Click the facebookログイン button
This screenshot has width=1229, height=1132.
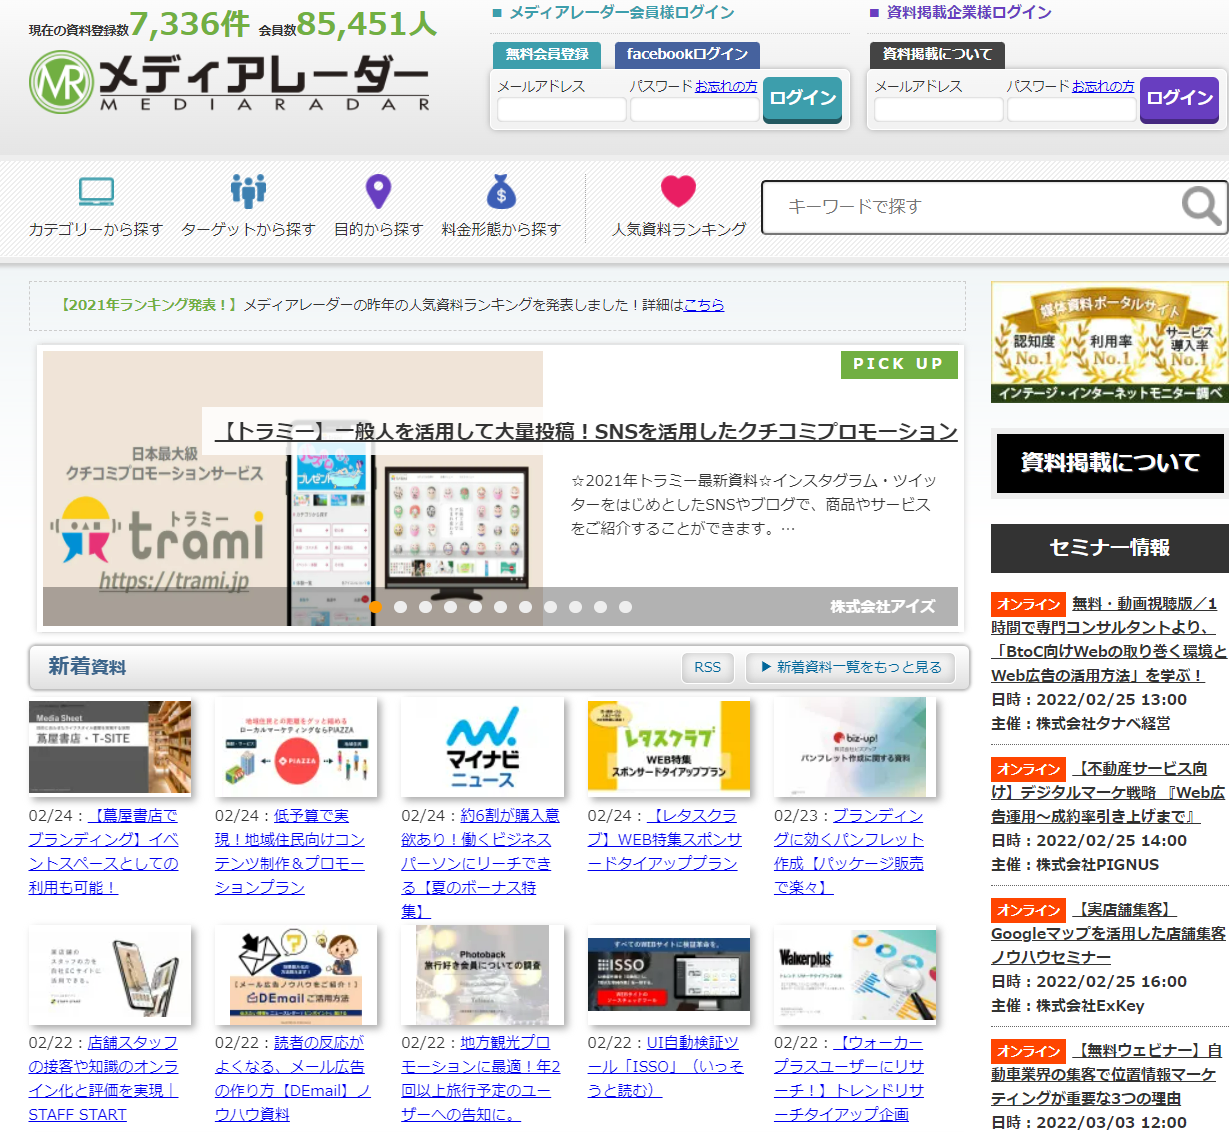coord(687,54)
